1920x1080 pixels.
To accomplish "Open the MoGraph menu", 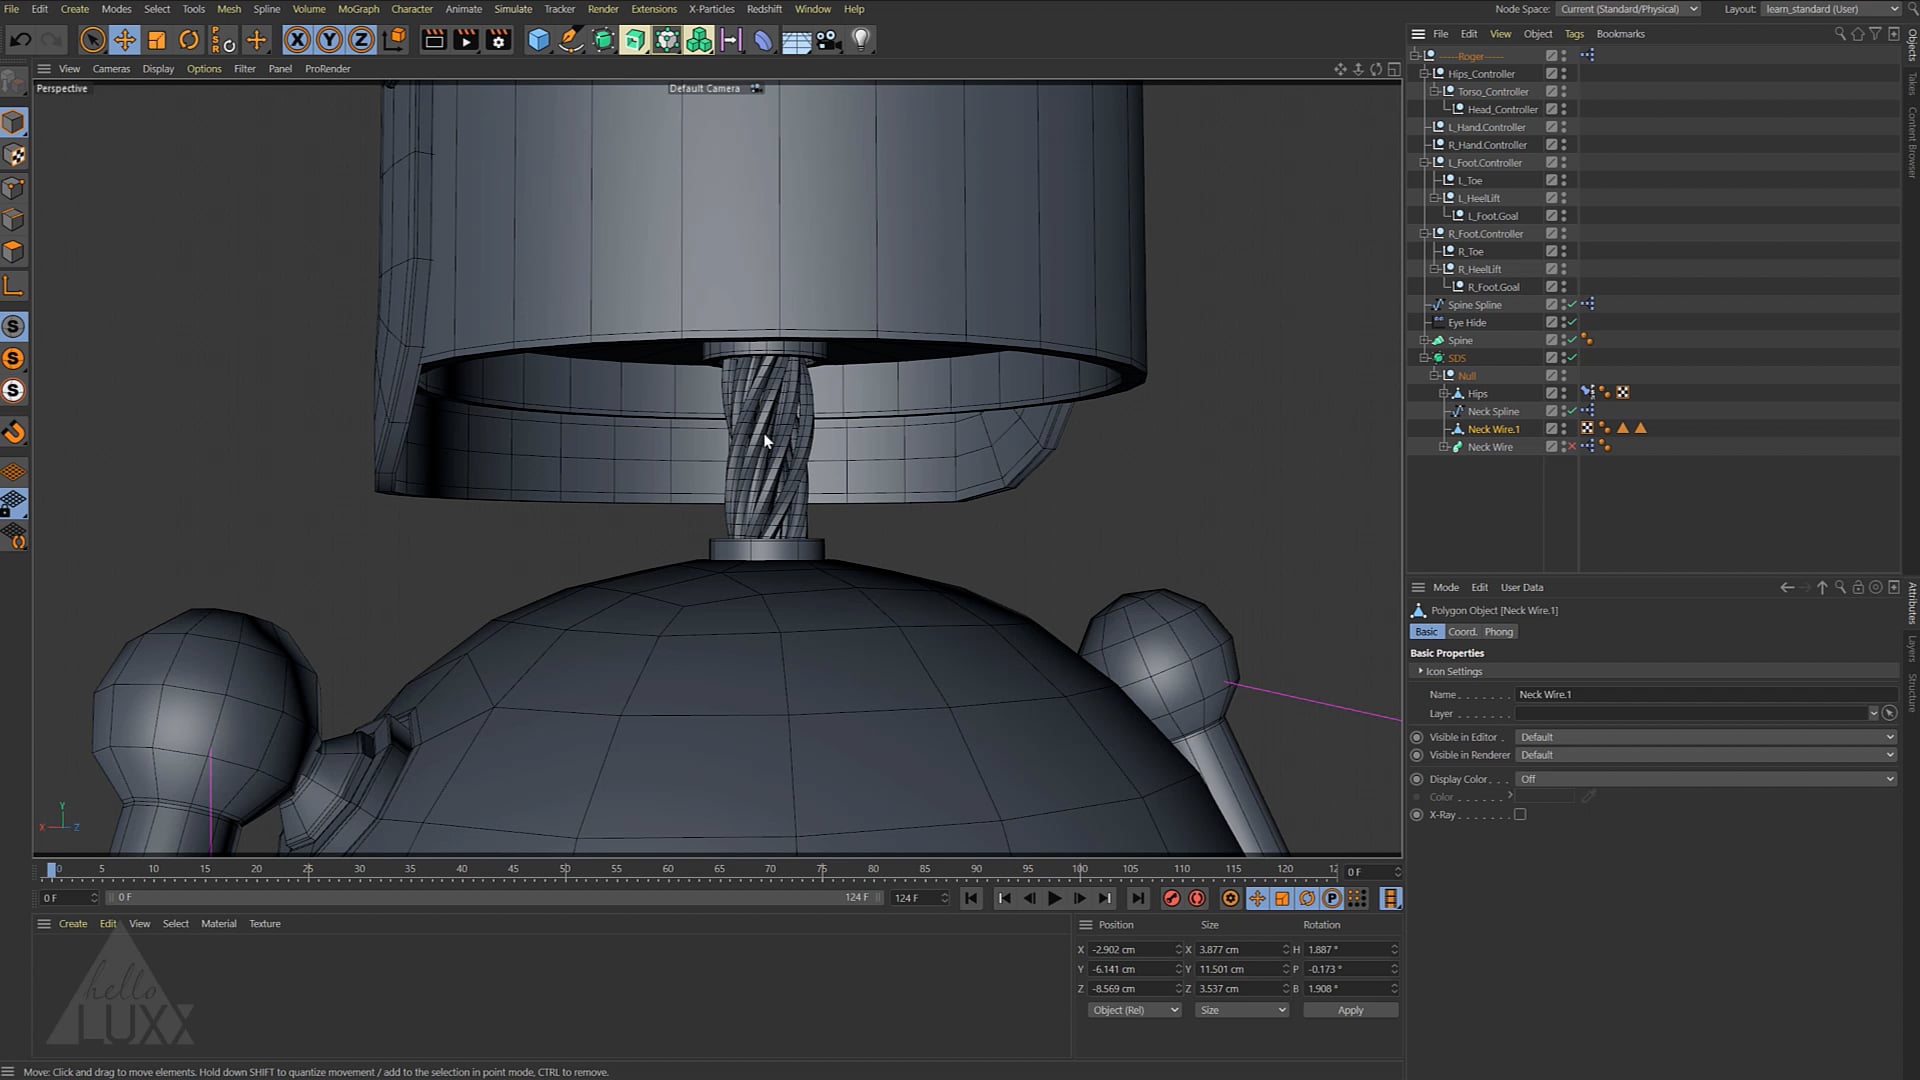I will click(358, 9).
